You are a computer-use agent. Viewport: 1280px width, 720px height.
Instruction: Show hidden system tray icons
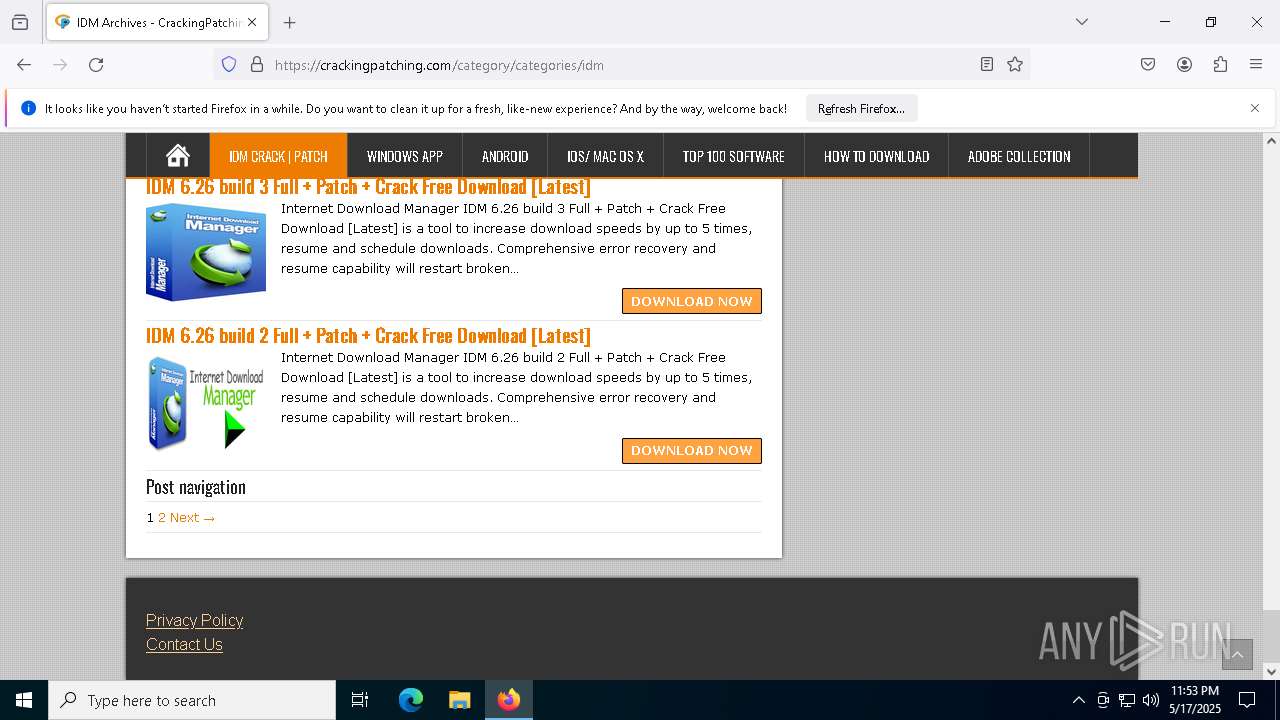[x=1078, y=700]
